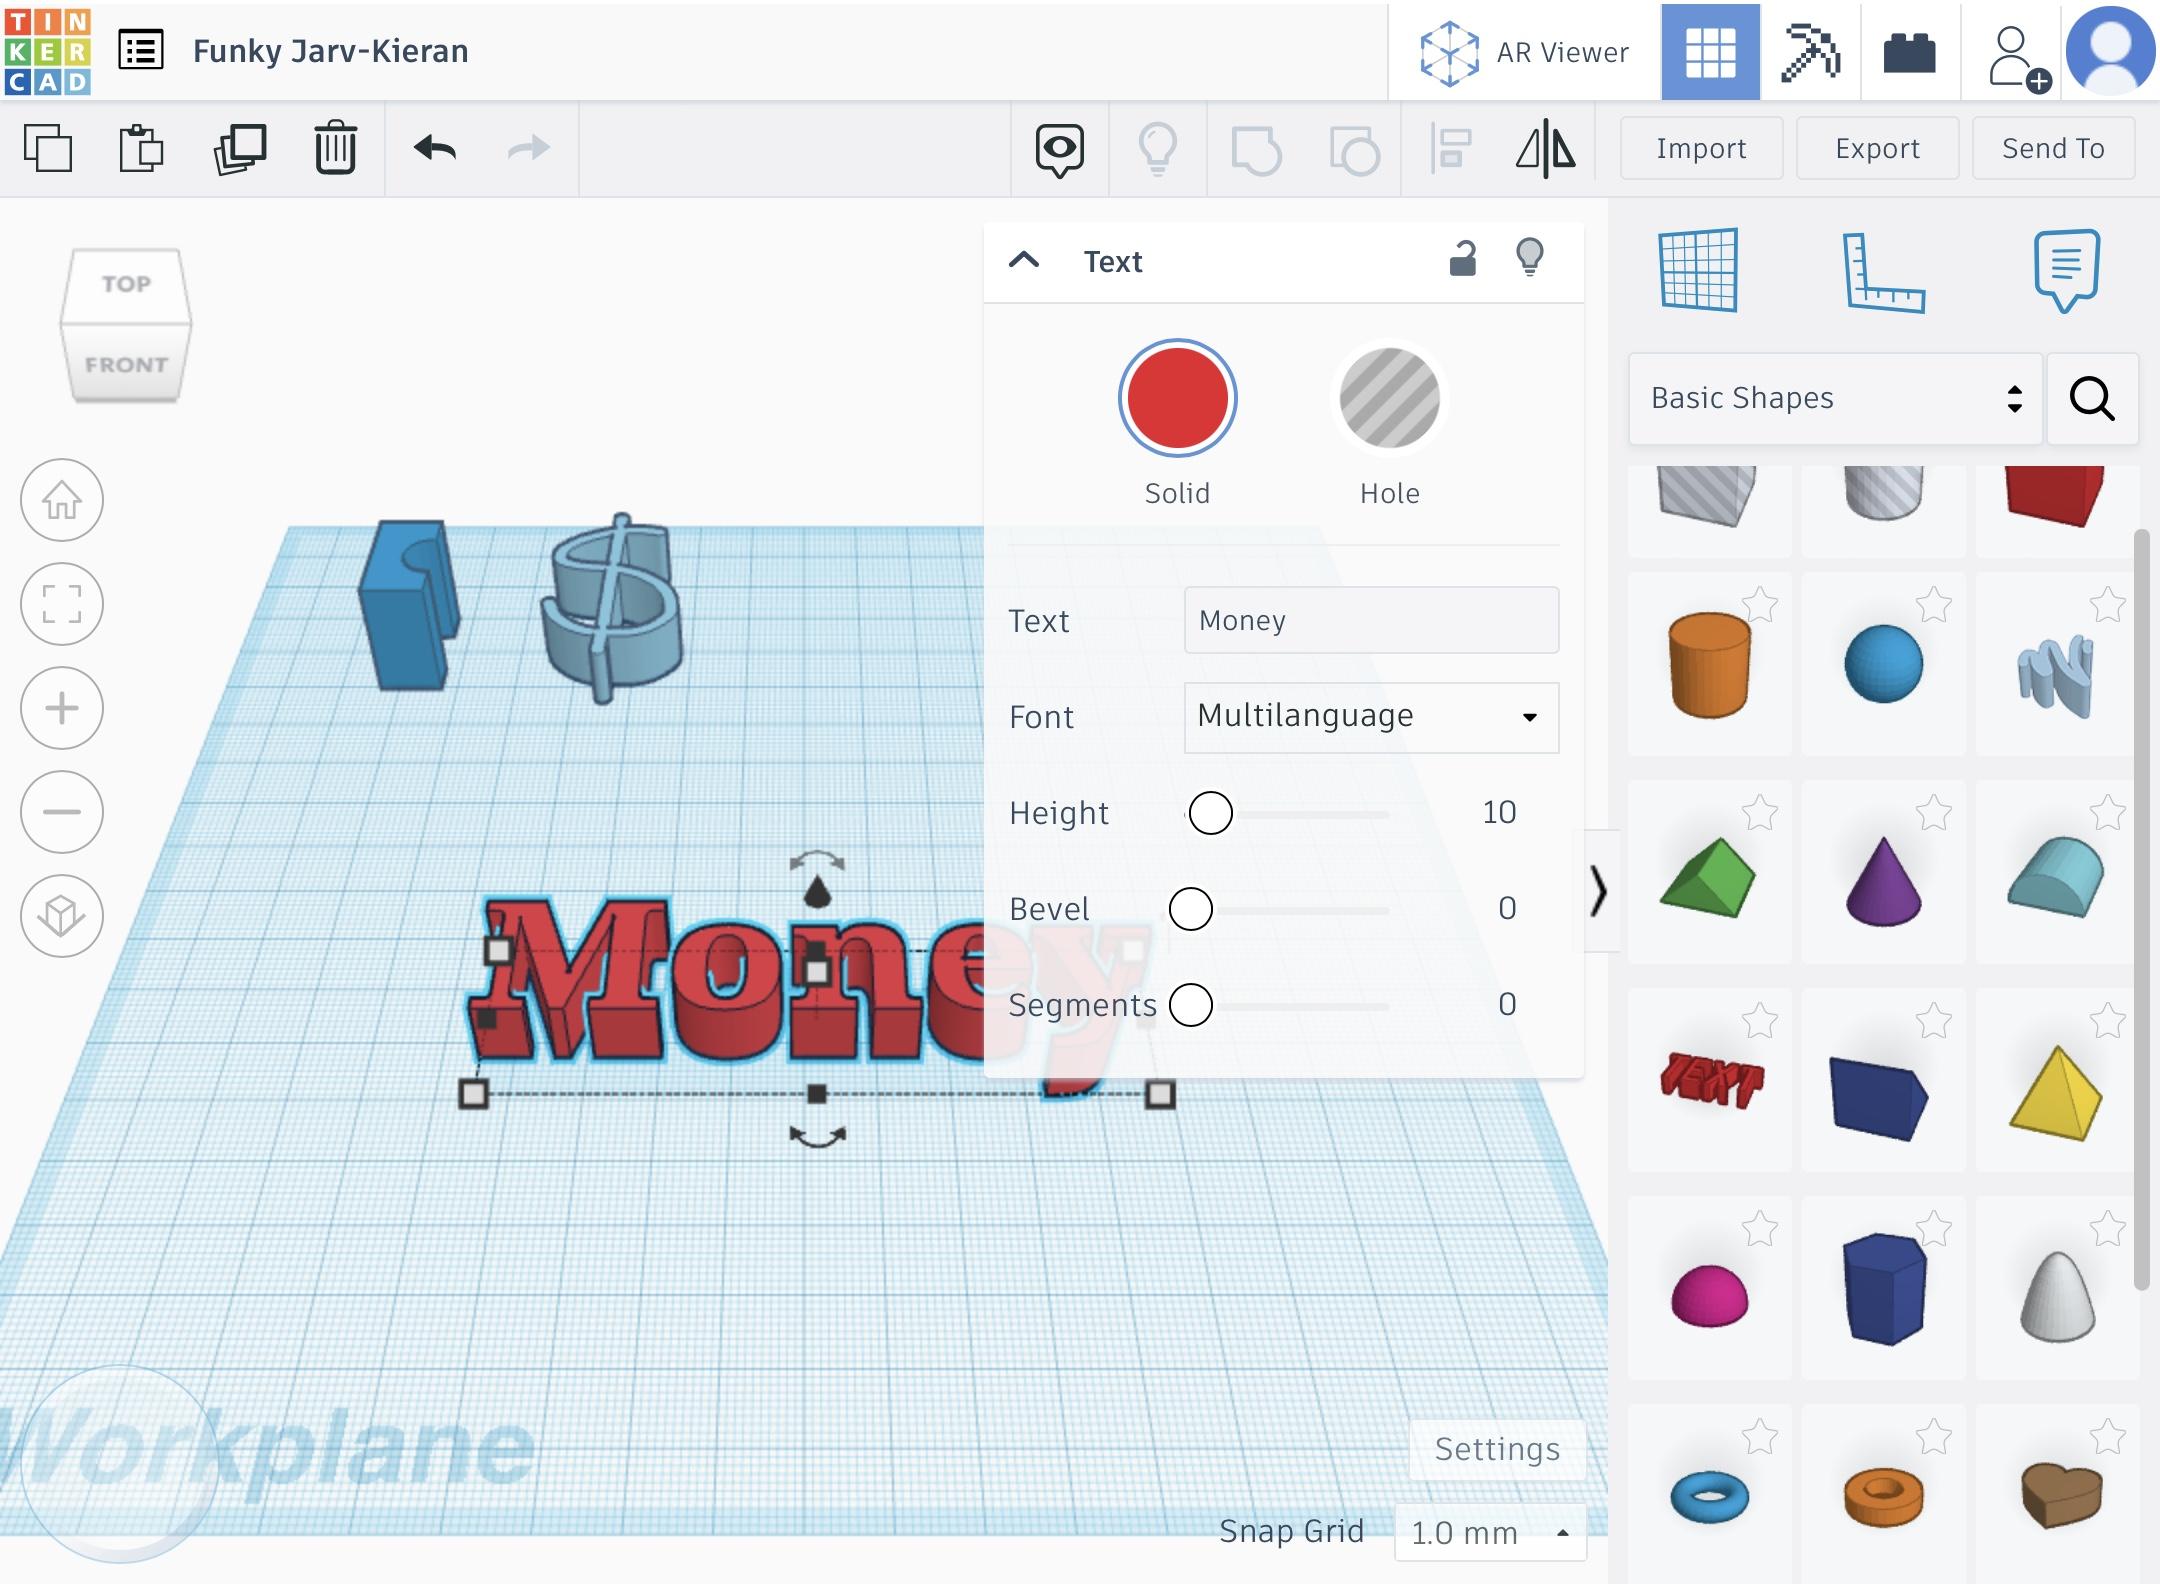Viewport: 2160px width, 1584px height.
Task: Open the Basic Shapes category dropdown
Action: [x=1834, y=398]
